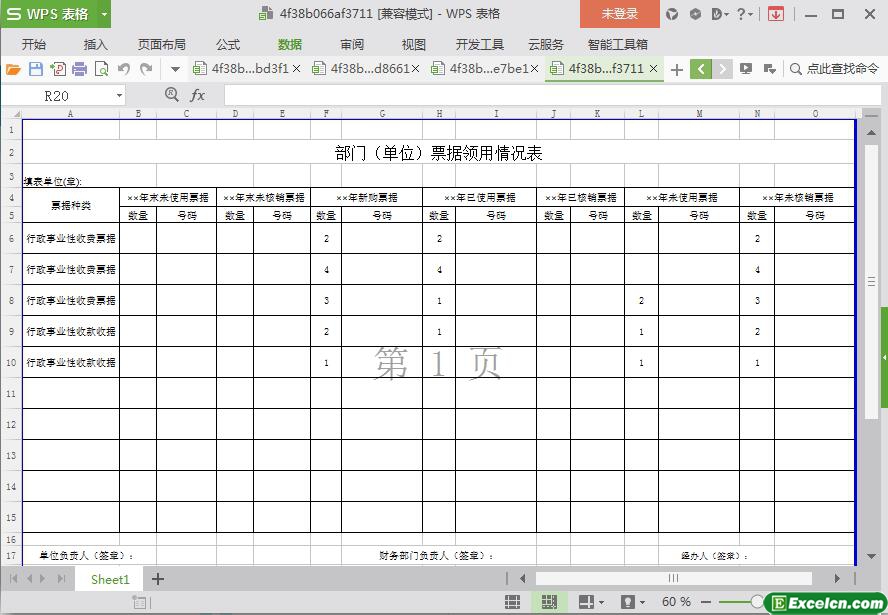Select the Sheet1 worksheet tab
Image resolution: width=888 pixels, height=615 pixels.
(x=110, y=579)
